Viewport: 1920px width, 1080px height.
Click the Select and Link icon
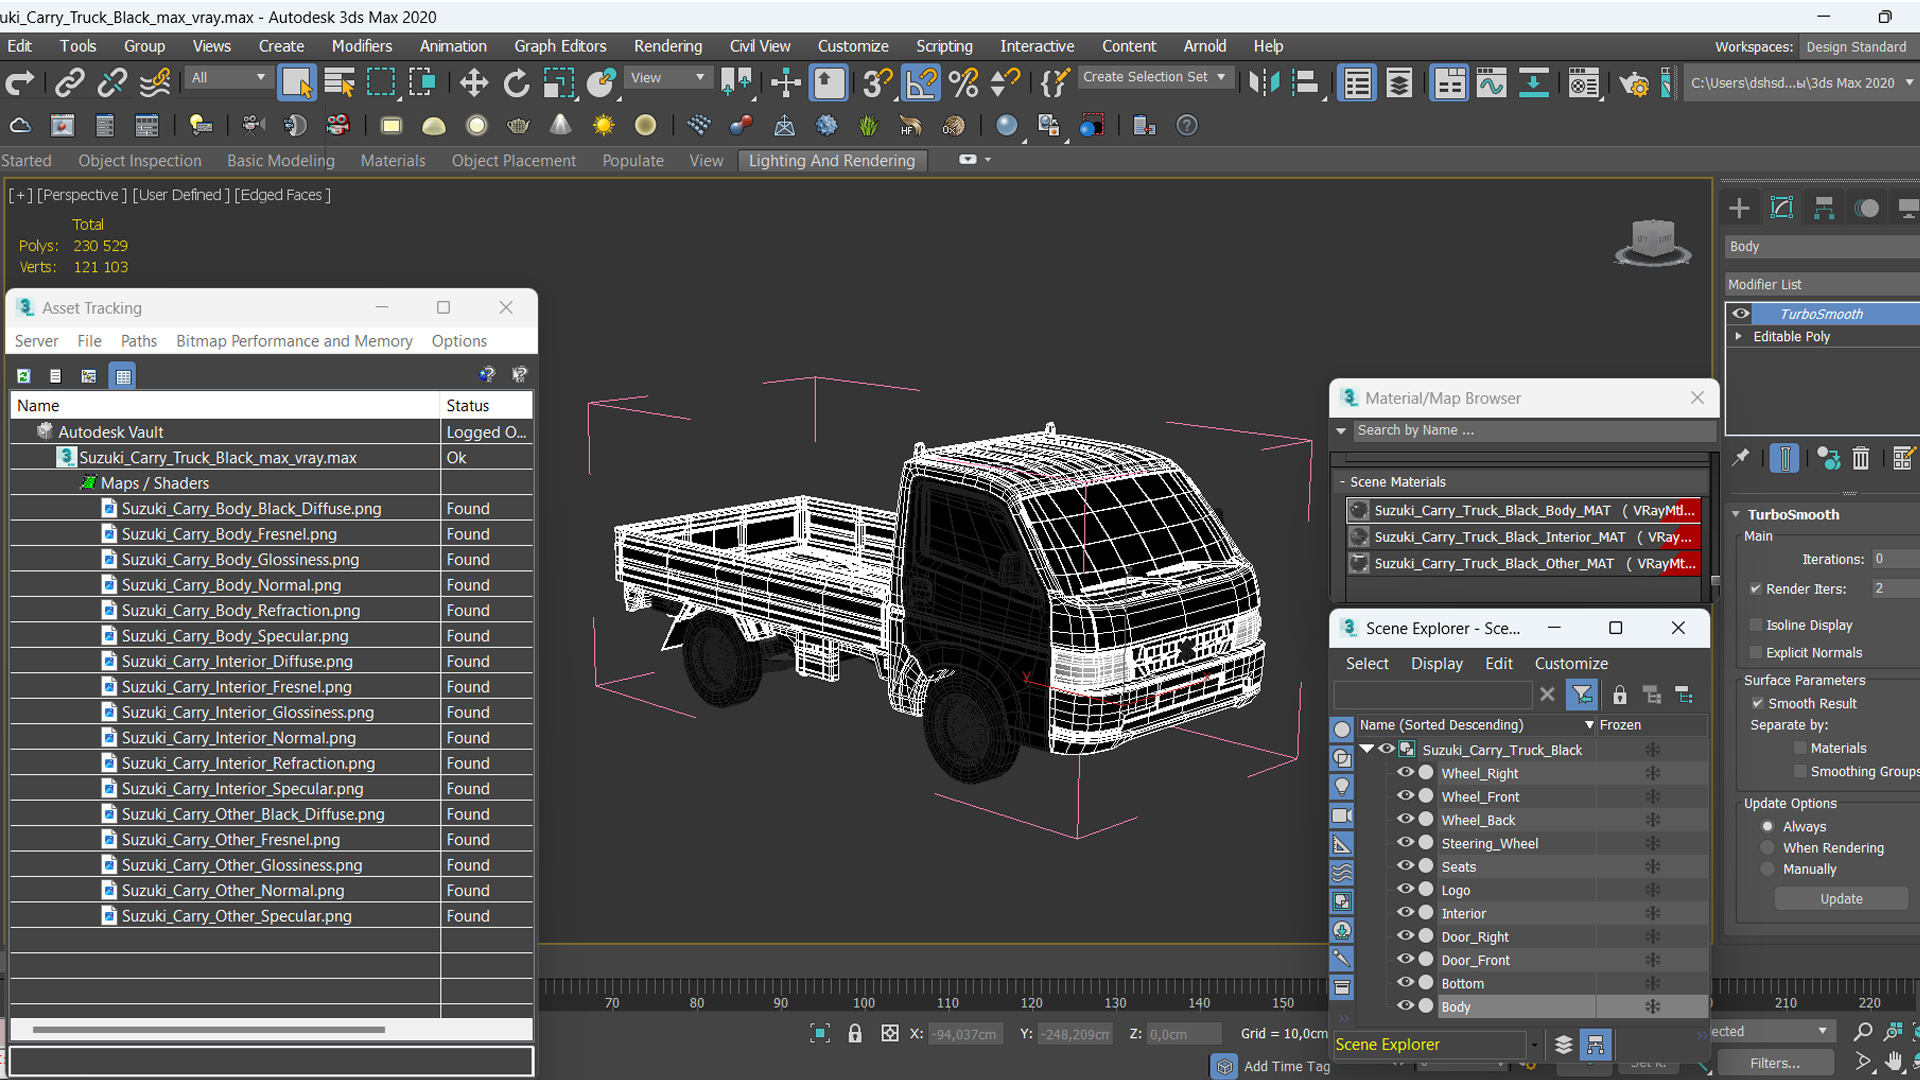(69, 83)
